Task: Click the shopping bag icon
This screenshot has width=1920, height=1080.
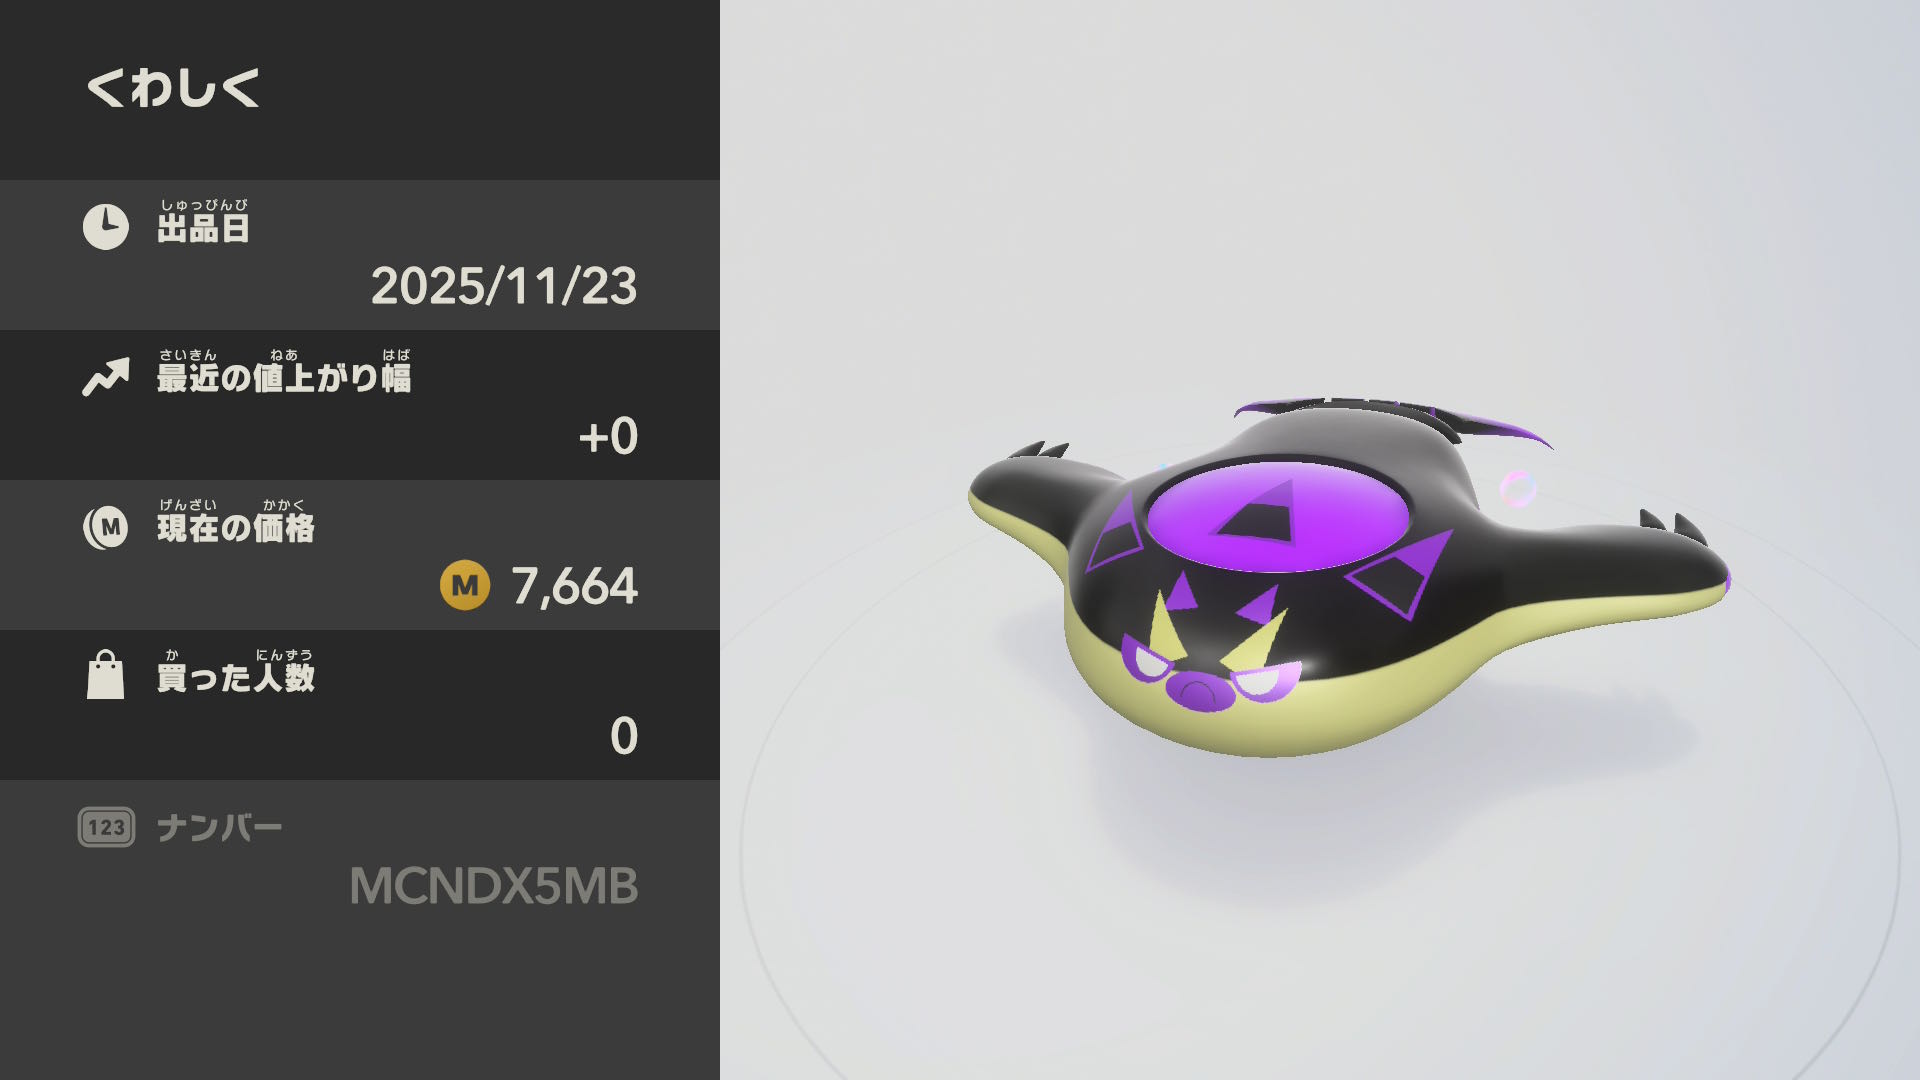Action: point(105,675)
